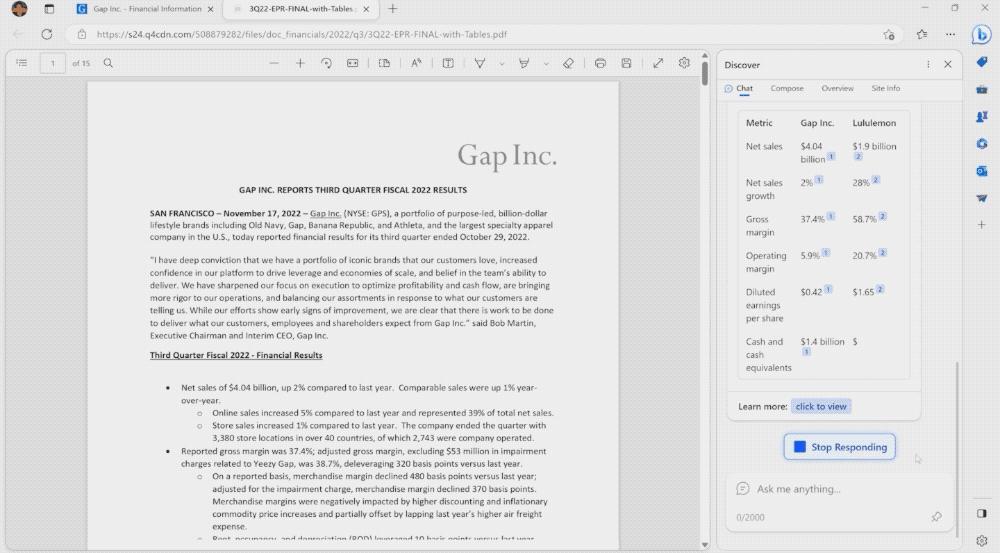Open Discover panel more options menu

point(928,64)
